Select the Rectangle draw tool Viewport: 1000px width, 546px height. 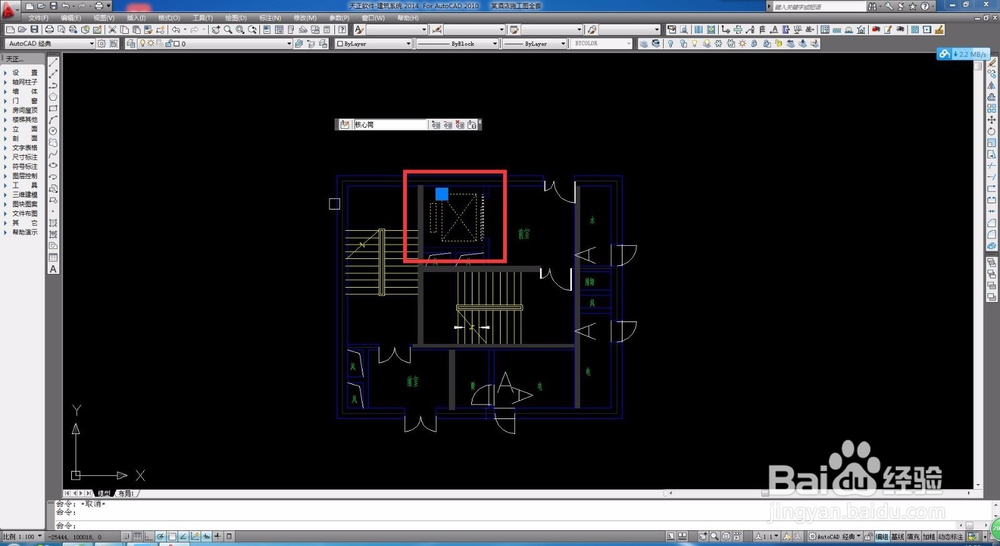(54, 108)
